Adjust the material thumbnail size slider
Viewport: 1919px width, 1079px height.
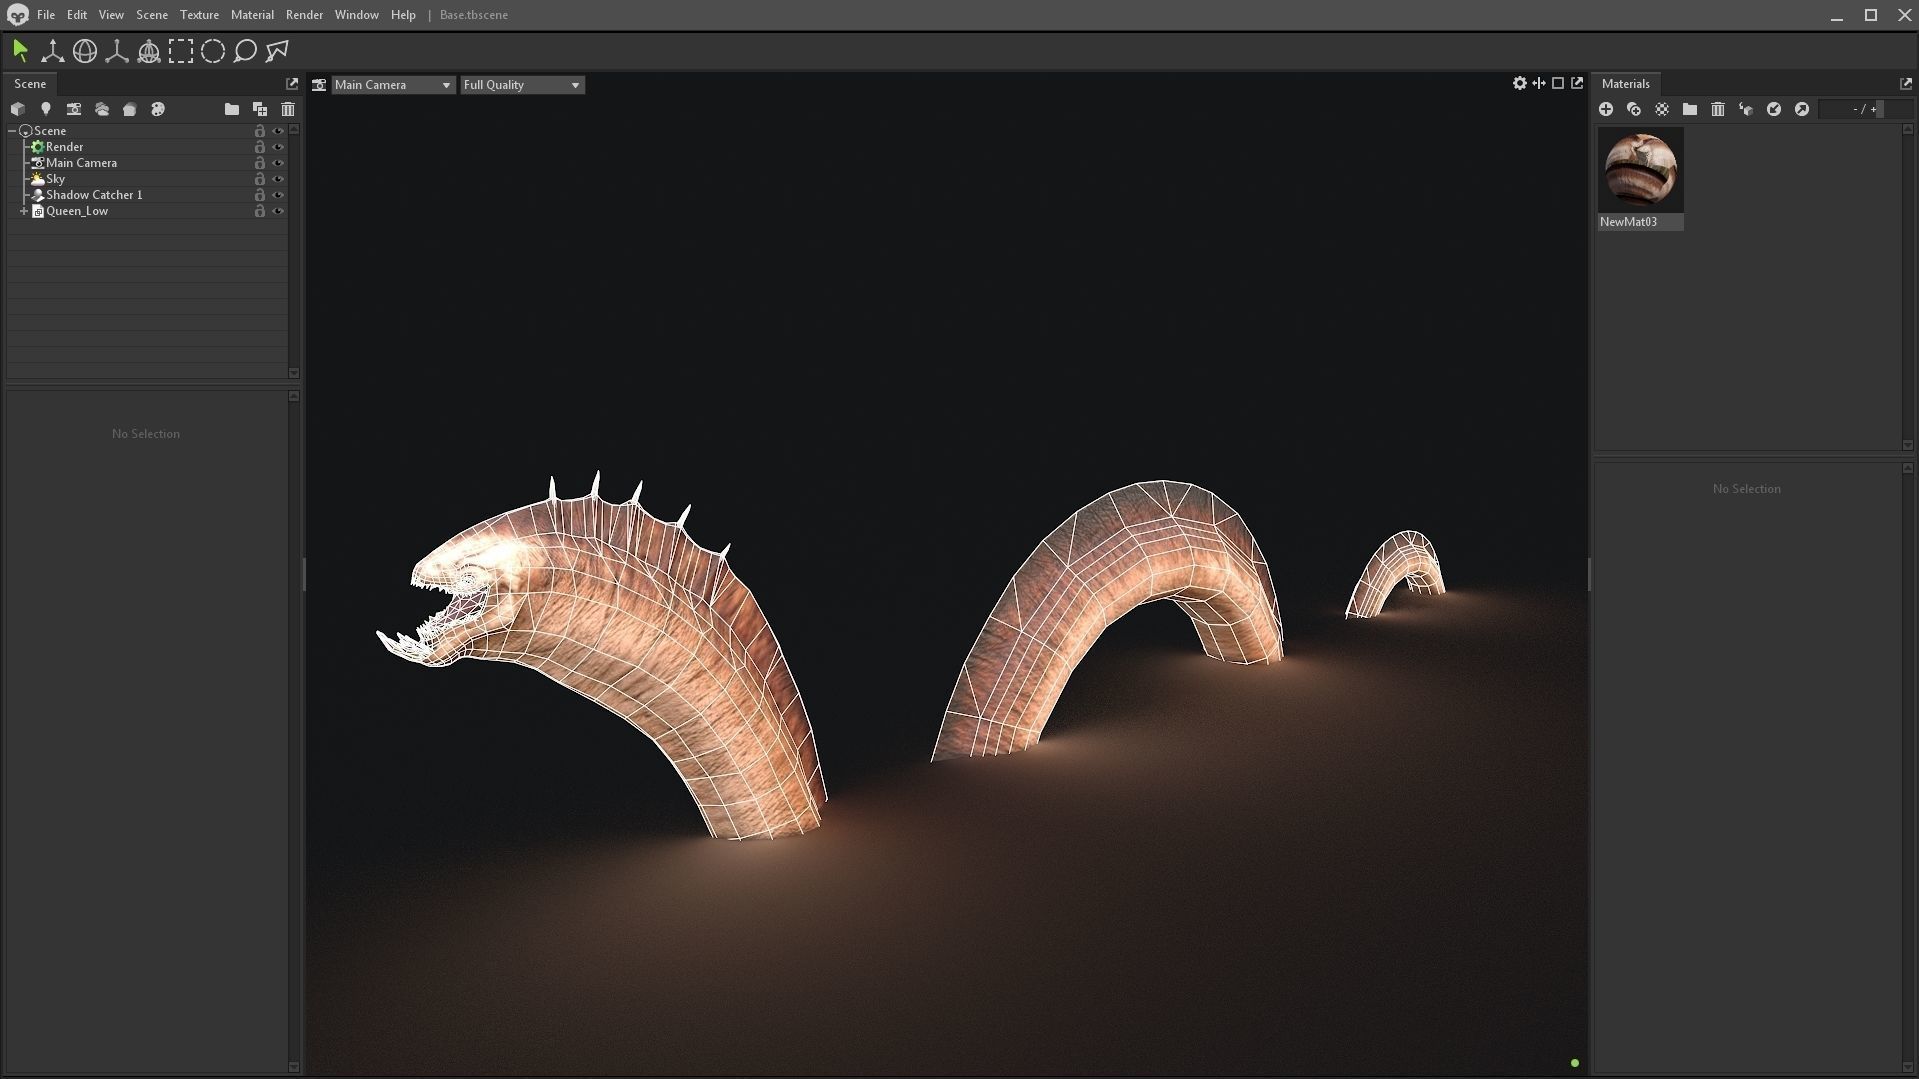[x=1864, y=109]
